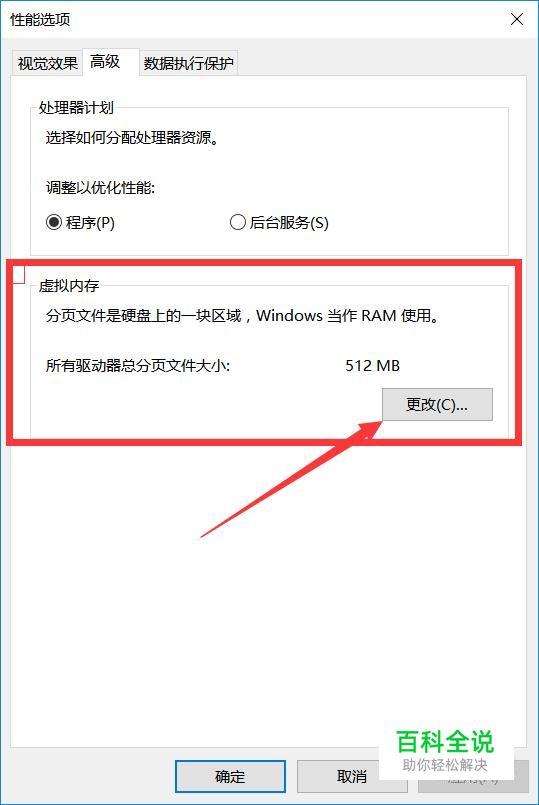Select the 高级 tab
539x805 pixels.
coord(105,62)
